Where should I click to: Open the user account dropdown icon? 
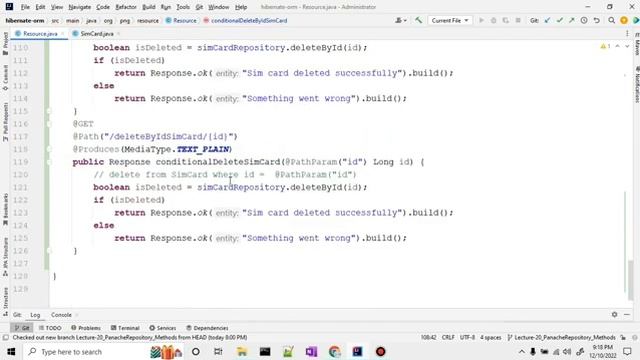tap(401, 20)
